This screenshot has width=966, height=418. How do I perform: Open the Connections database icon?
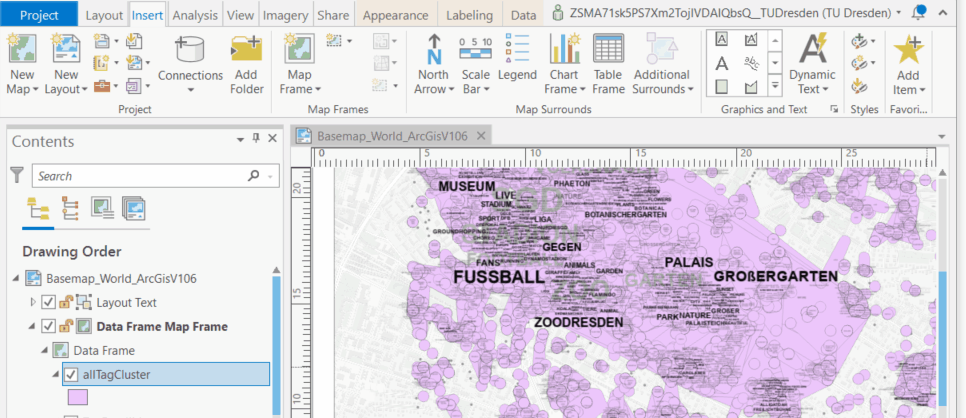[x=190, y=49]
